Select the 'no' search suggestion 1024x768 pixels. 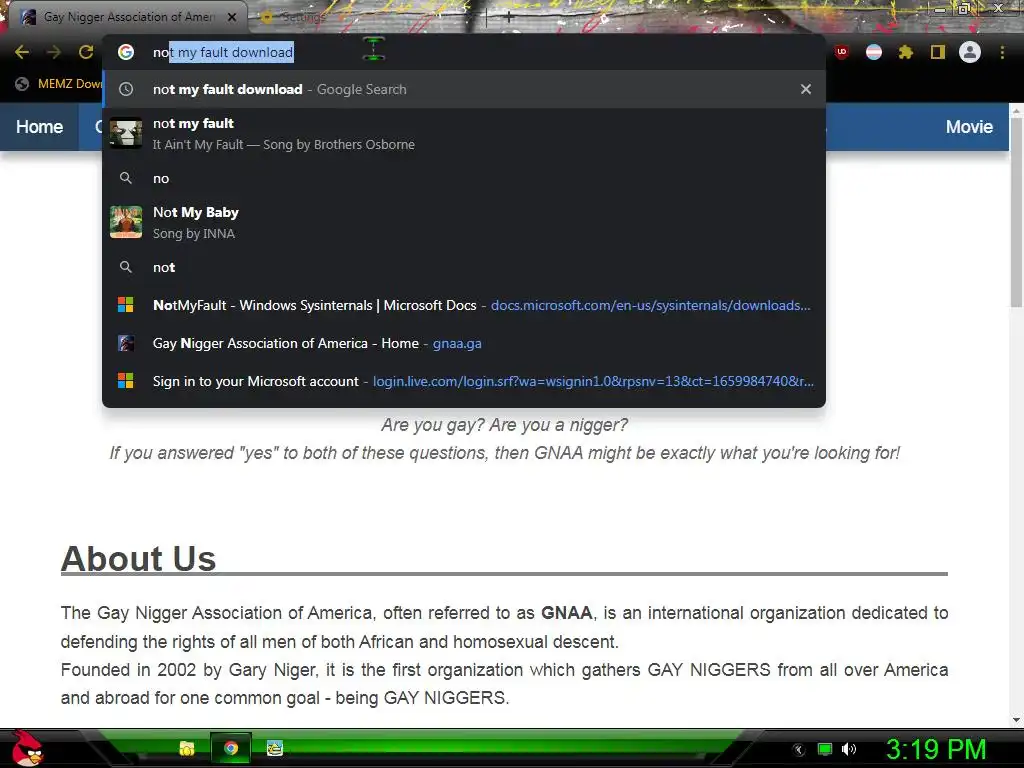tap(464, 178)
